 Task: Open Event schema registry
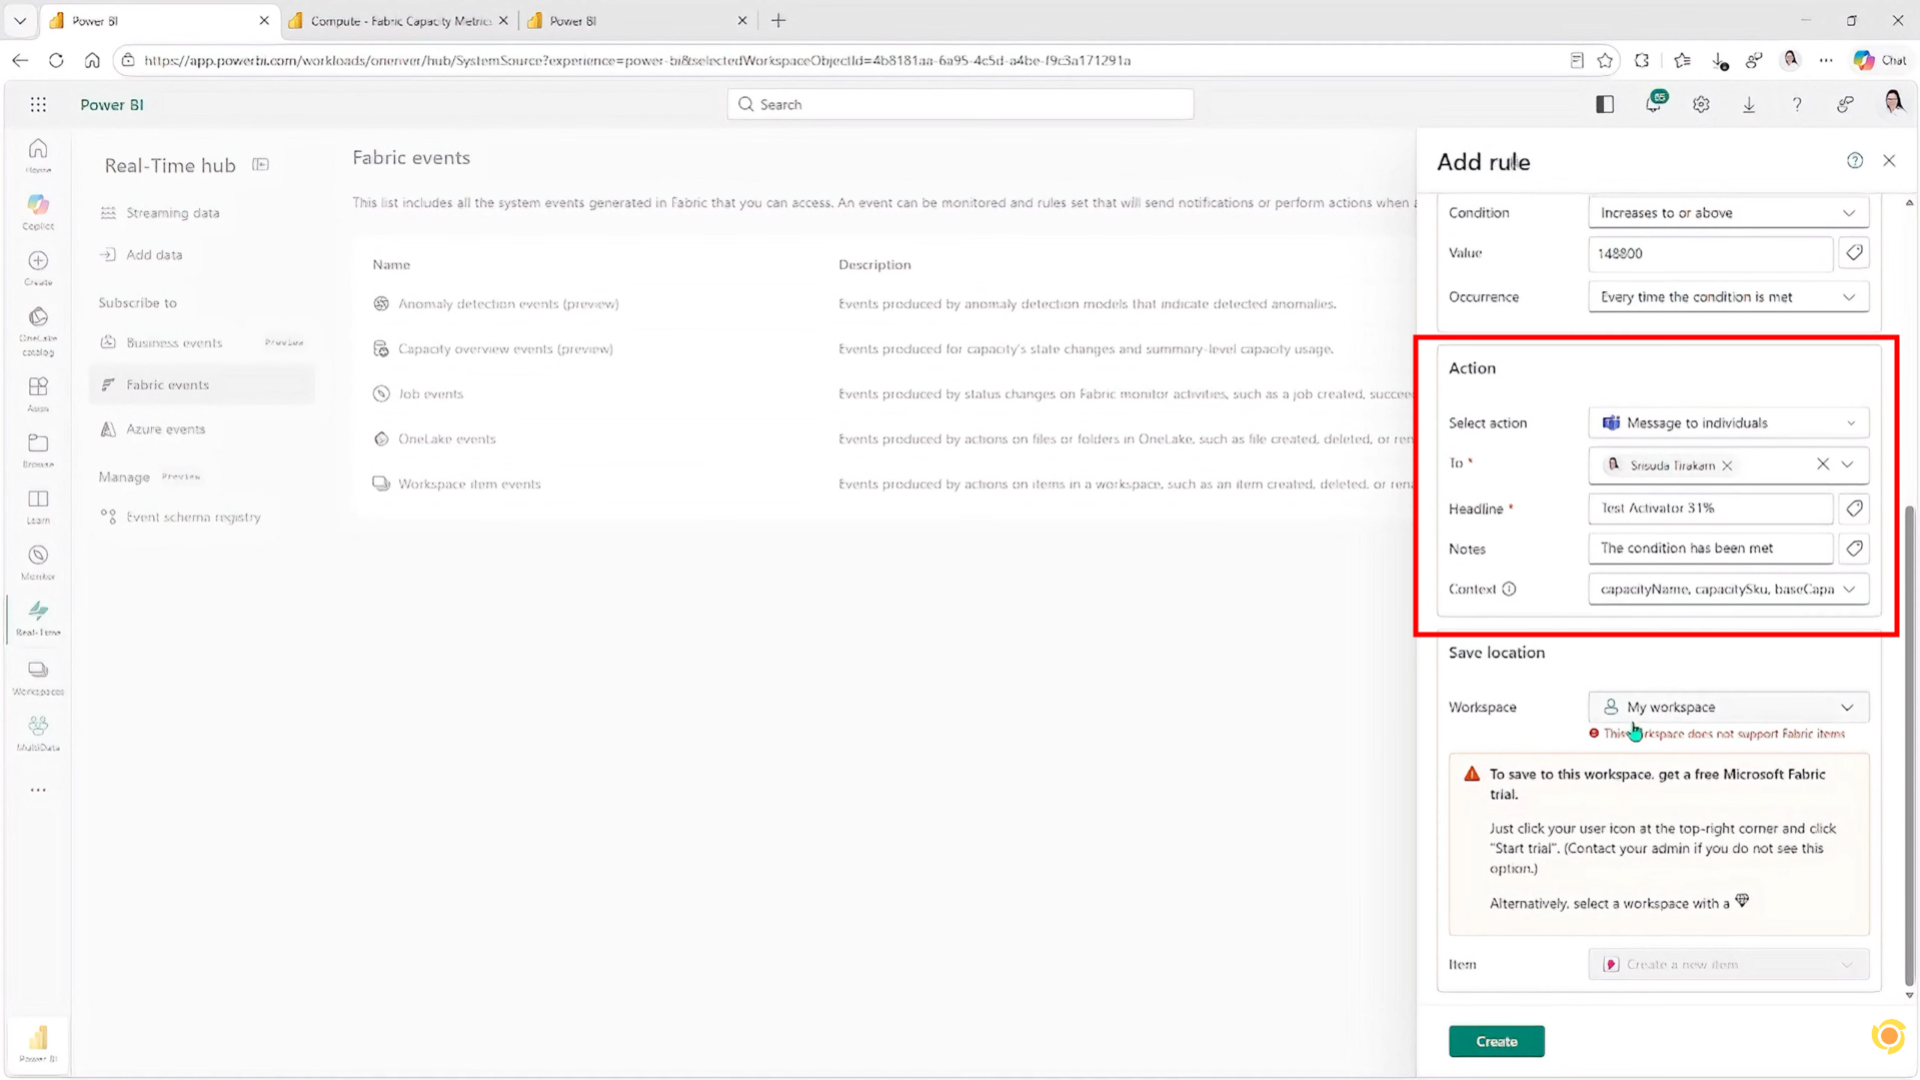193,517
